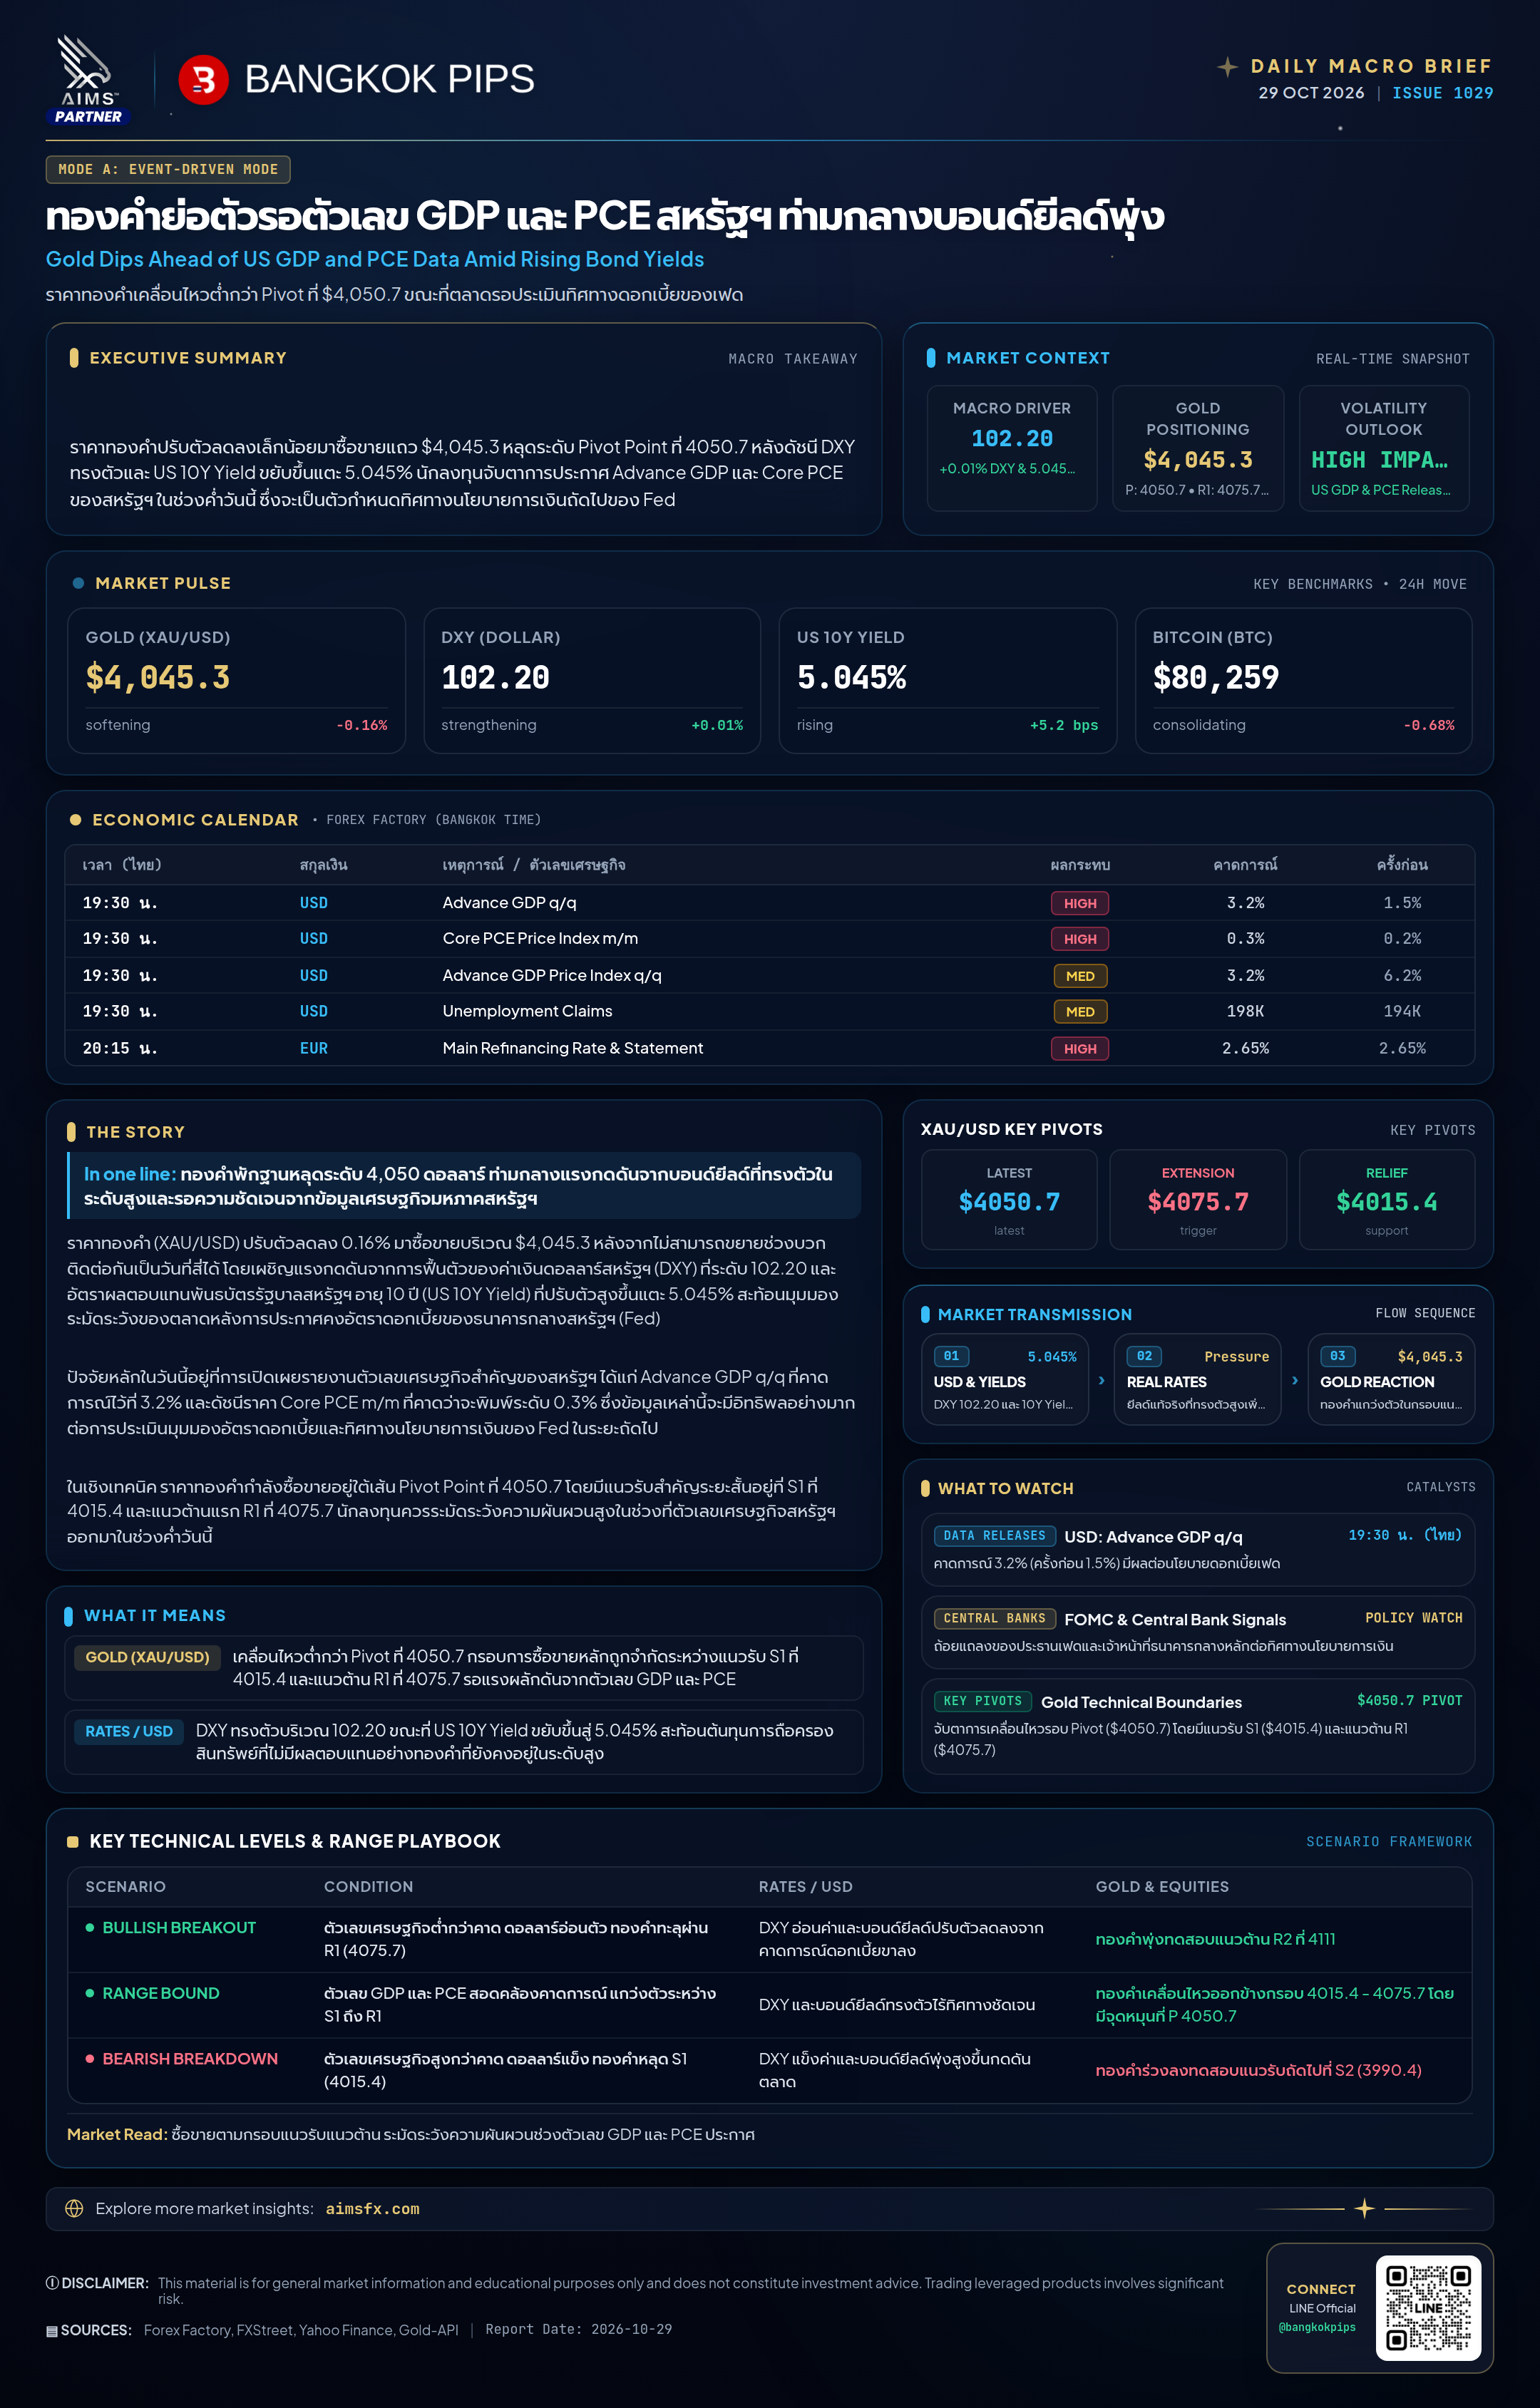Click the Bitcoin (BTC) pulse card
The width and height of the screenshot is (1540, 2408).
[x=1303, y=680]
